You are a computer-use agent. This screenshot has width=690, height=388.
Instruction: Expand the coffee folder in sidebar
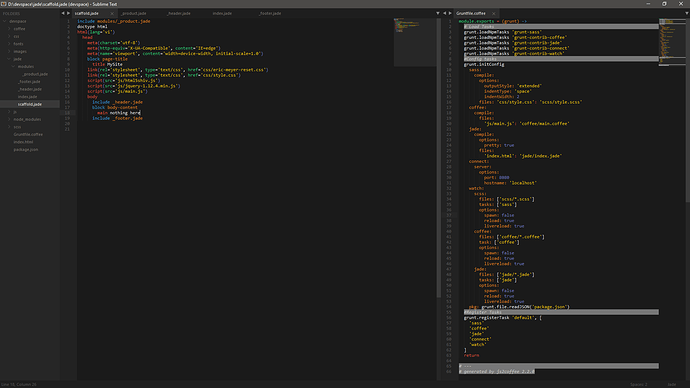pyautogui.click(x=9, y=29)
